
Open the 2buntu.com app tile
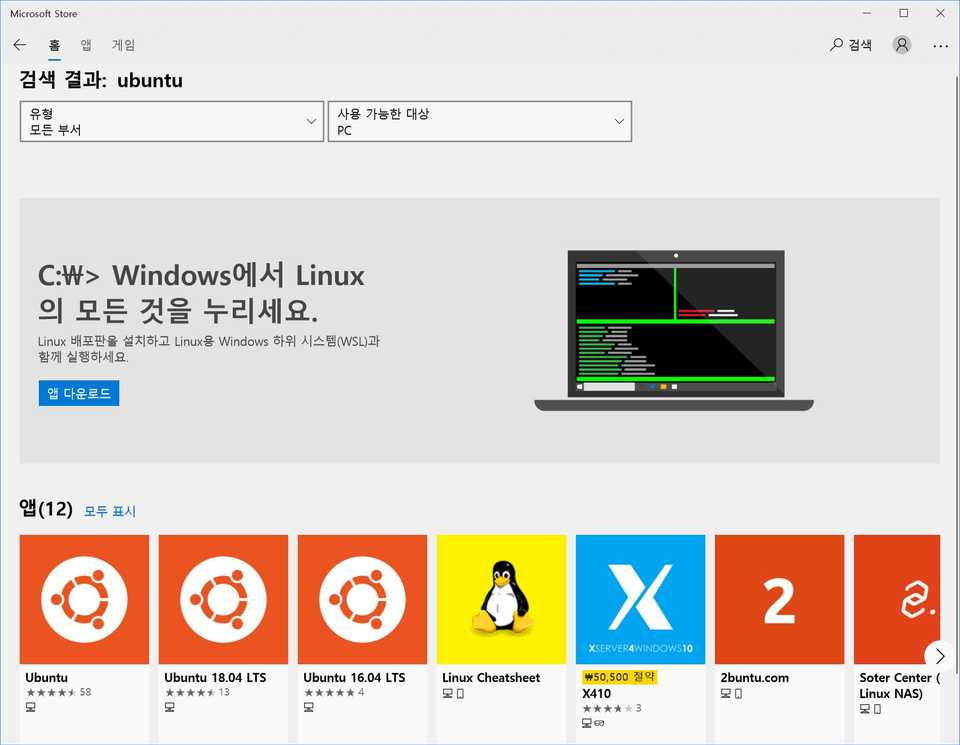click(x=779, y=598)
